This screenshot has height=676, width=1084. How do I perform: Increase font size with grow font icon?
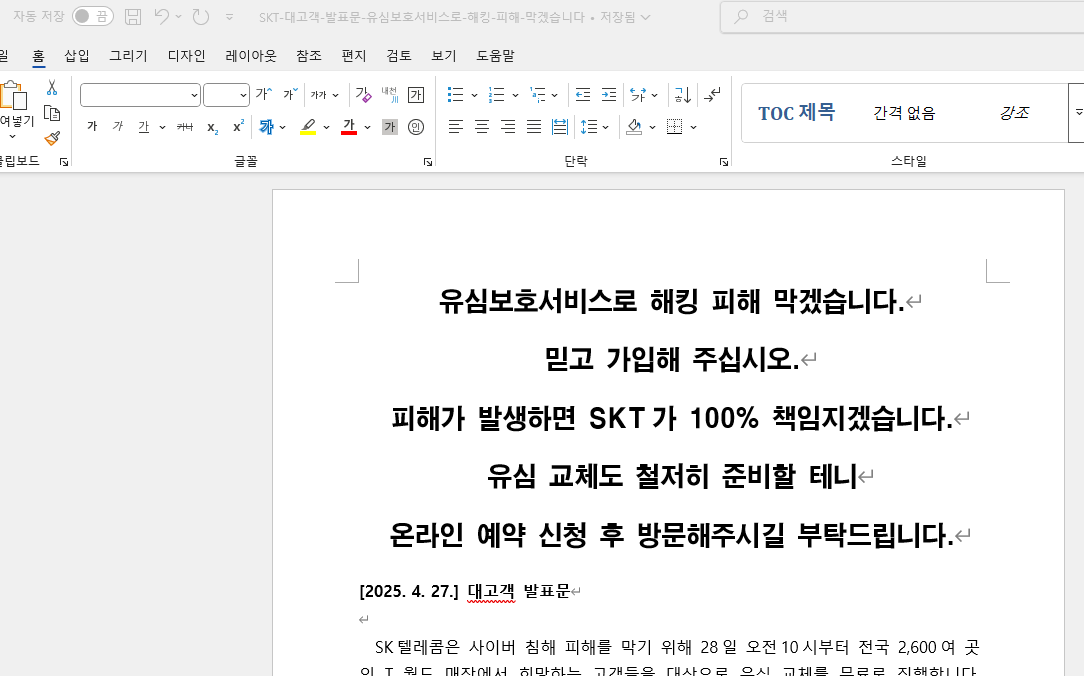[x=264, y=94]
